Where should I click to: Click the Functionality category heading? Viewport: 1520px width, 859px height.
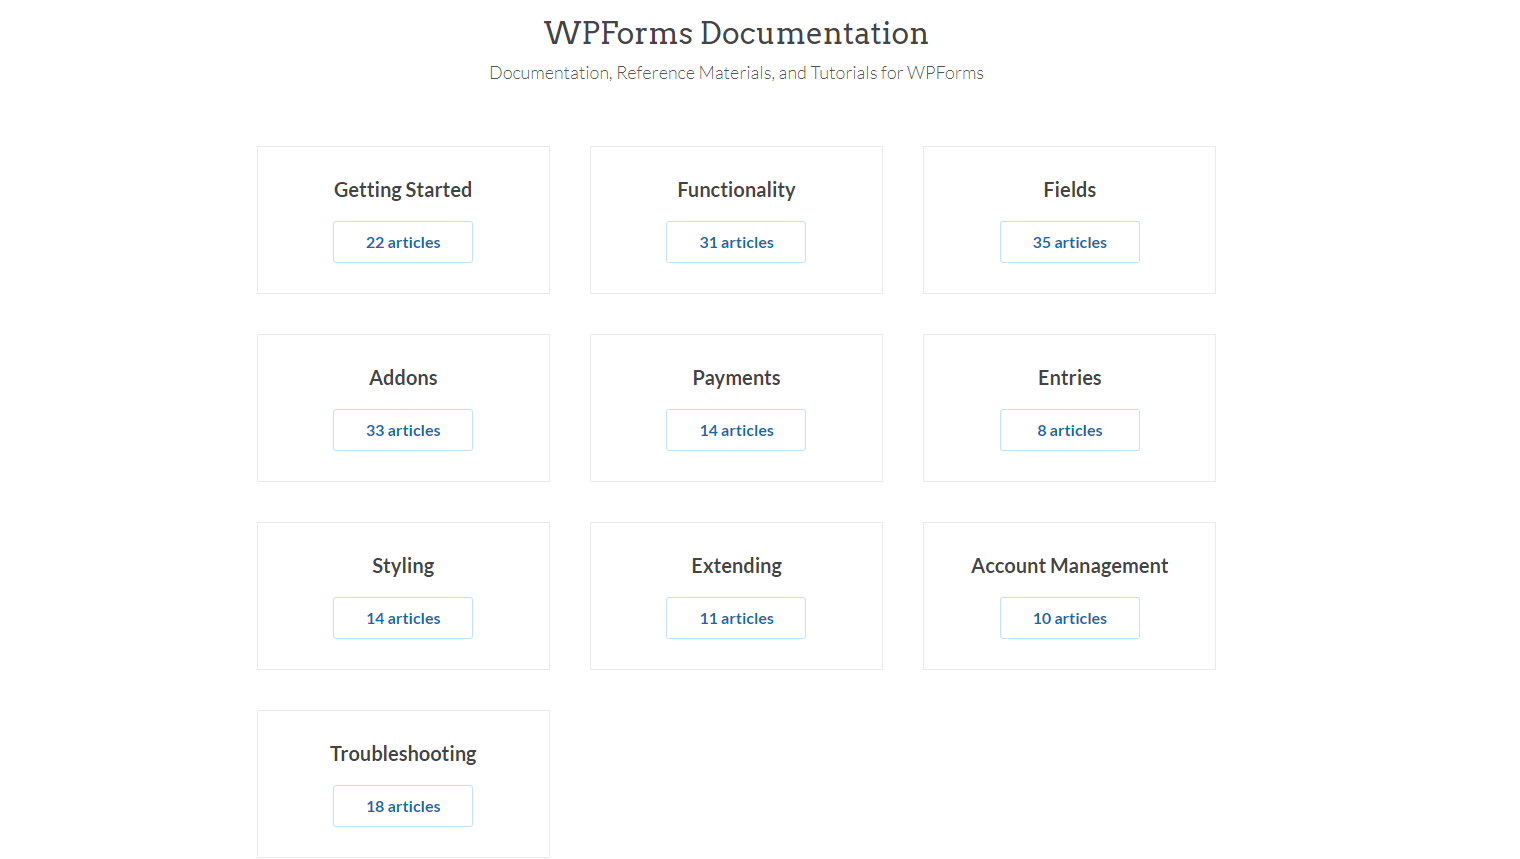click(x=736, y=190)
